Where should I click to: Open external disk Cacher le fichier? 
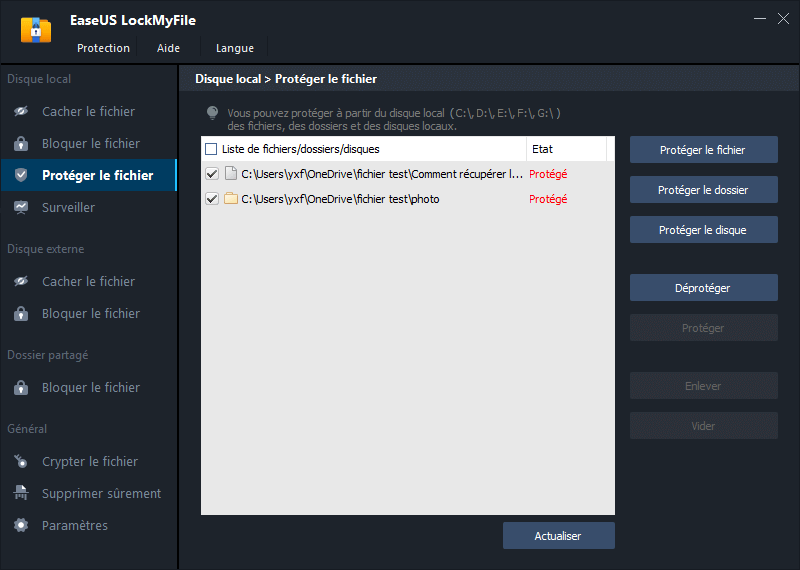coord(88,281)
